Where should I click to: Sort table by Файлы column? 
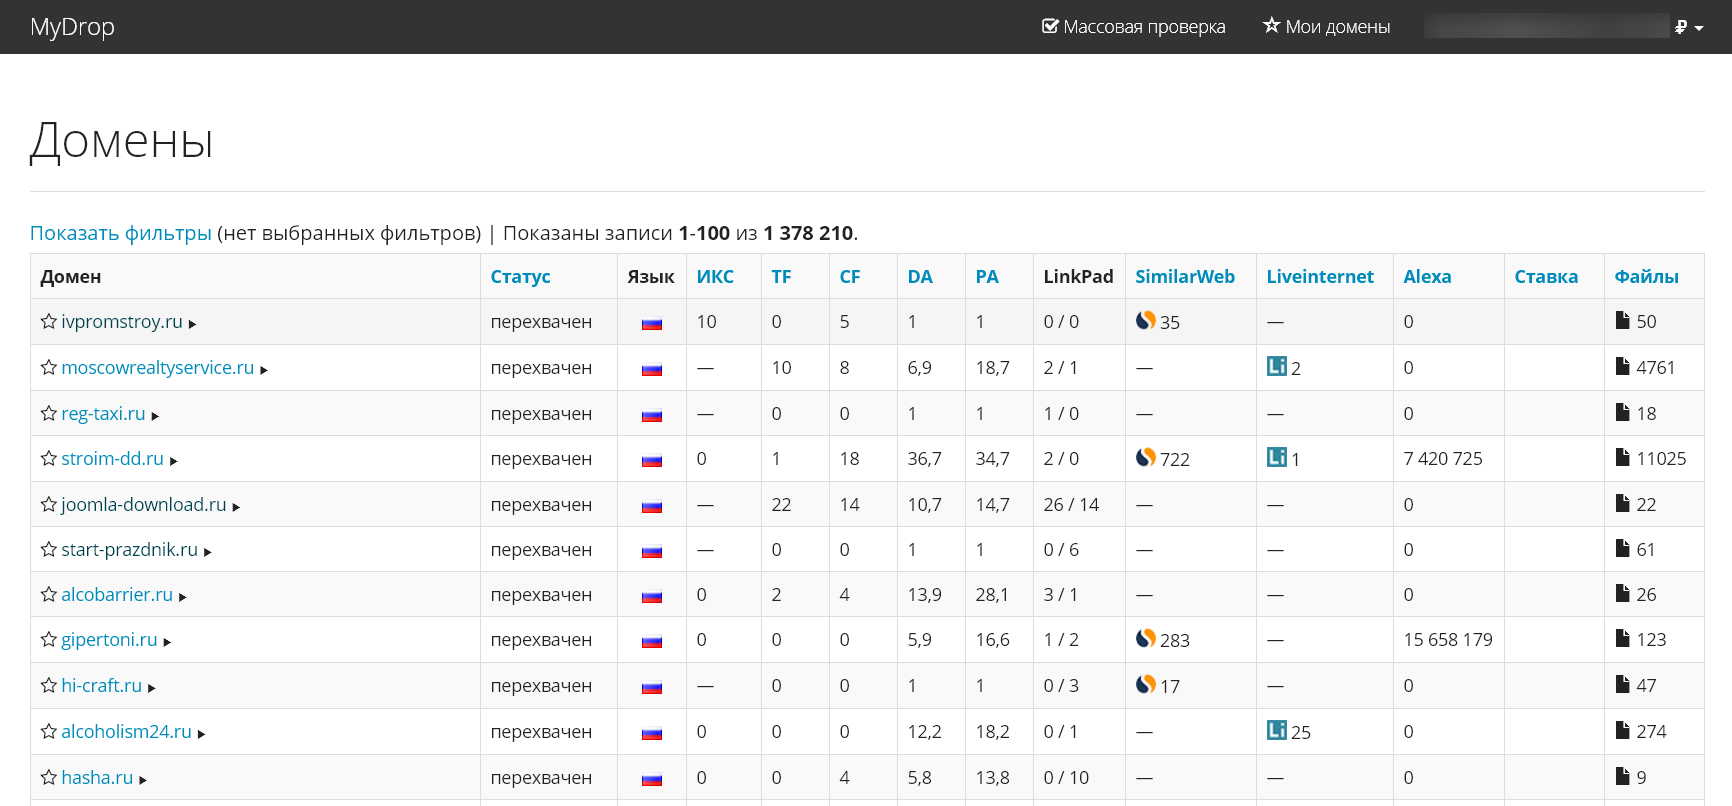(x=1646, y=277)
